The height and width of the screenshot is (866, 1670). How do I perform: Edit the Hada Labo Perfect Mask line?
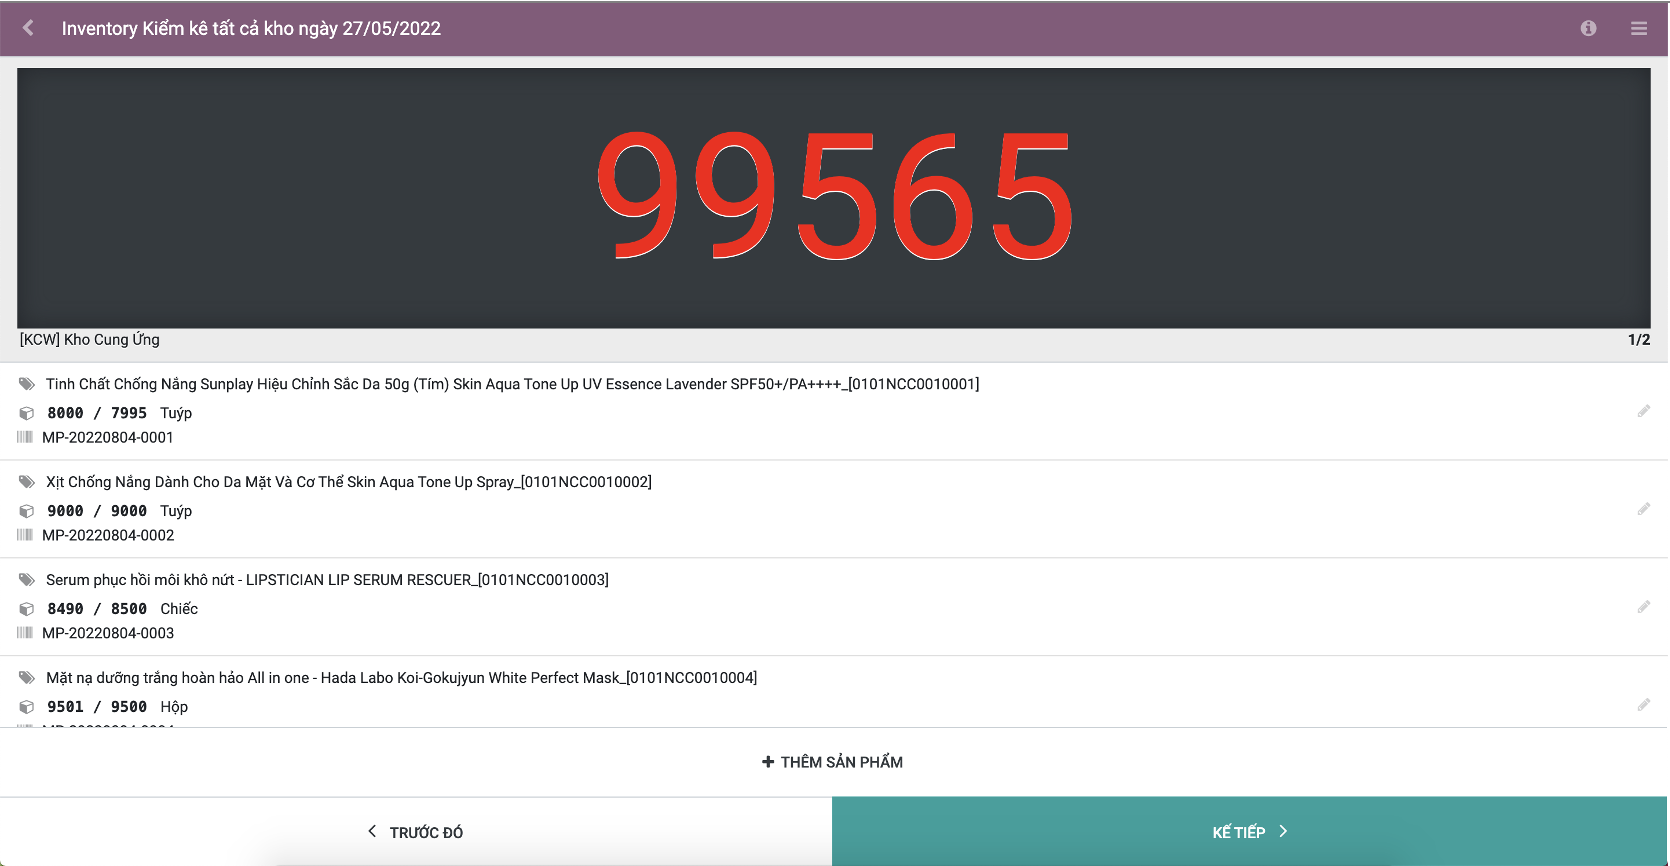tap(1643, 705)
